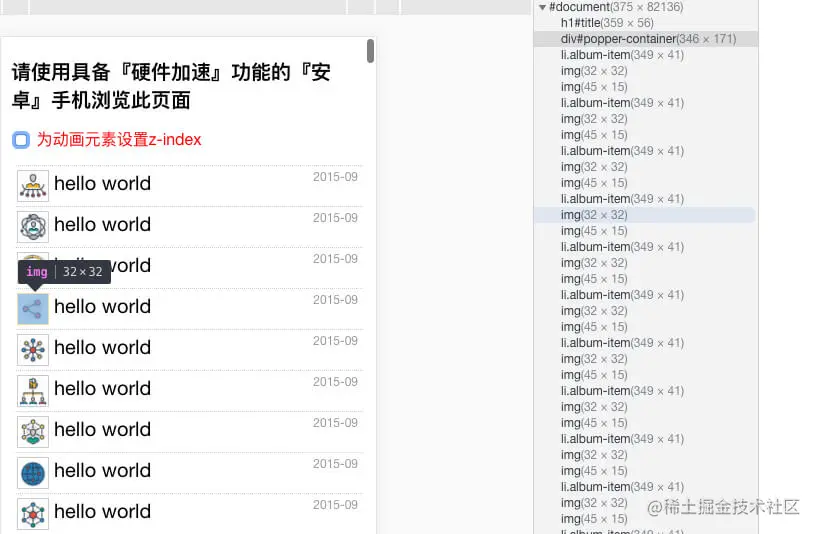The height and width of the screenshot is (534, 817).
Task: Click the blue globe icon
Action: coord(33,473)
